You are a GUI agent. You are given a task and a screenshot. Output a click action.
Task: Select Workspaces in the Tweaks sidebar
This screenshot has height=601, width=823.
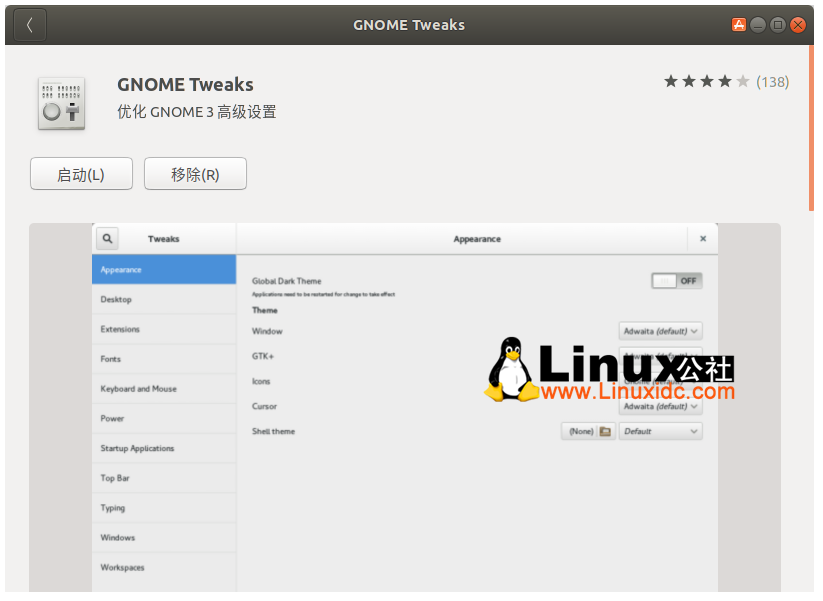tap(164, 568)
